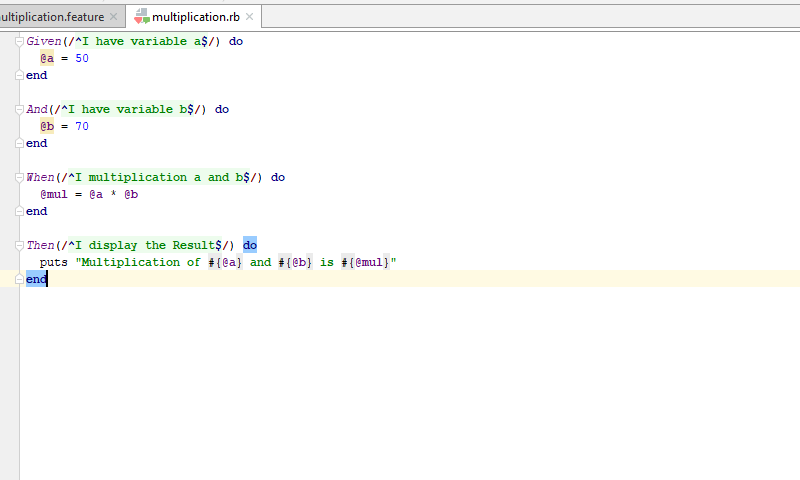This screenshot has width=800, height=480.
Task: Place cursor on the number 50
Action: 82,58
